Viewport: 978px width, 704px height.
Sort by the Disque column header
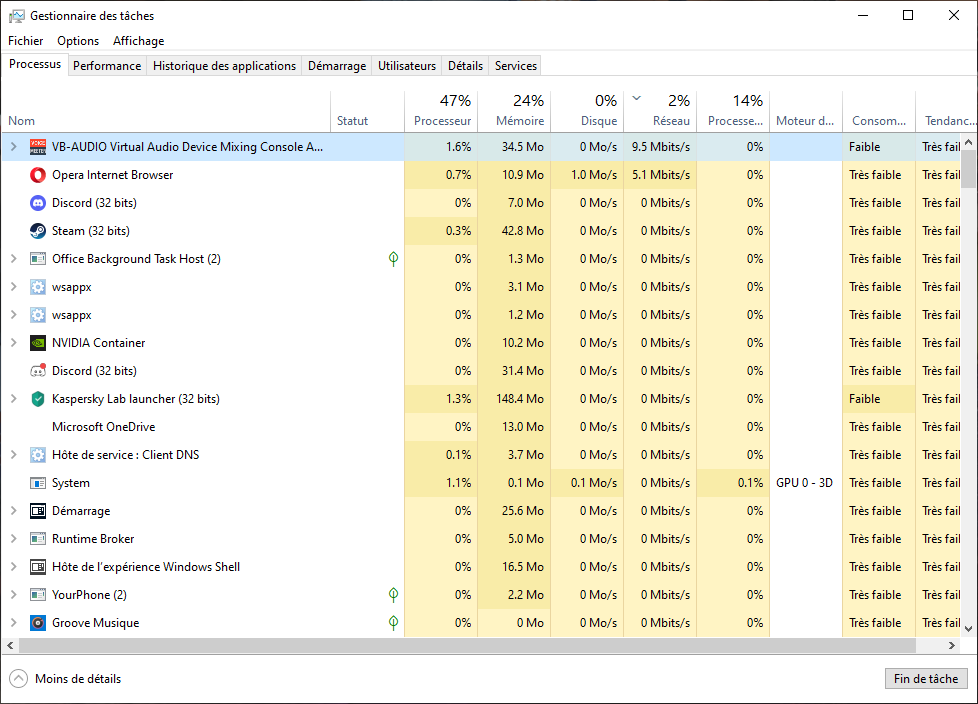pyautogui.click(x=587, y=112)
